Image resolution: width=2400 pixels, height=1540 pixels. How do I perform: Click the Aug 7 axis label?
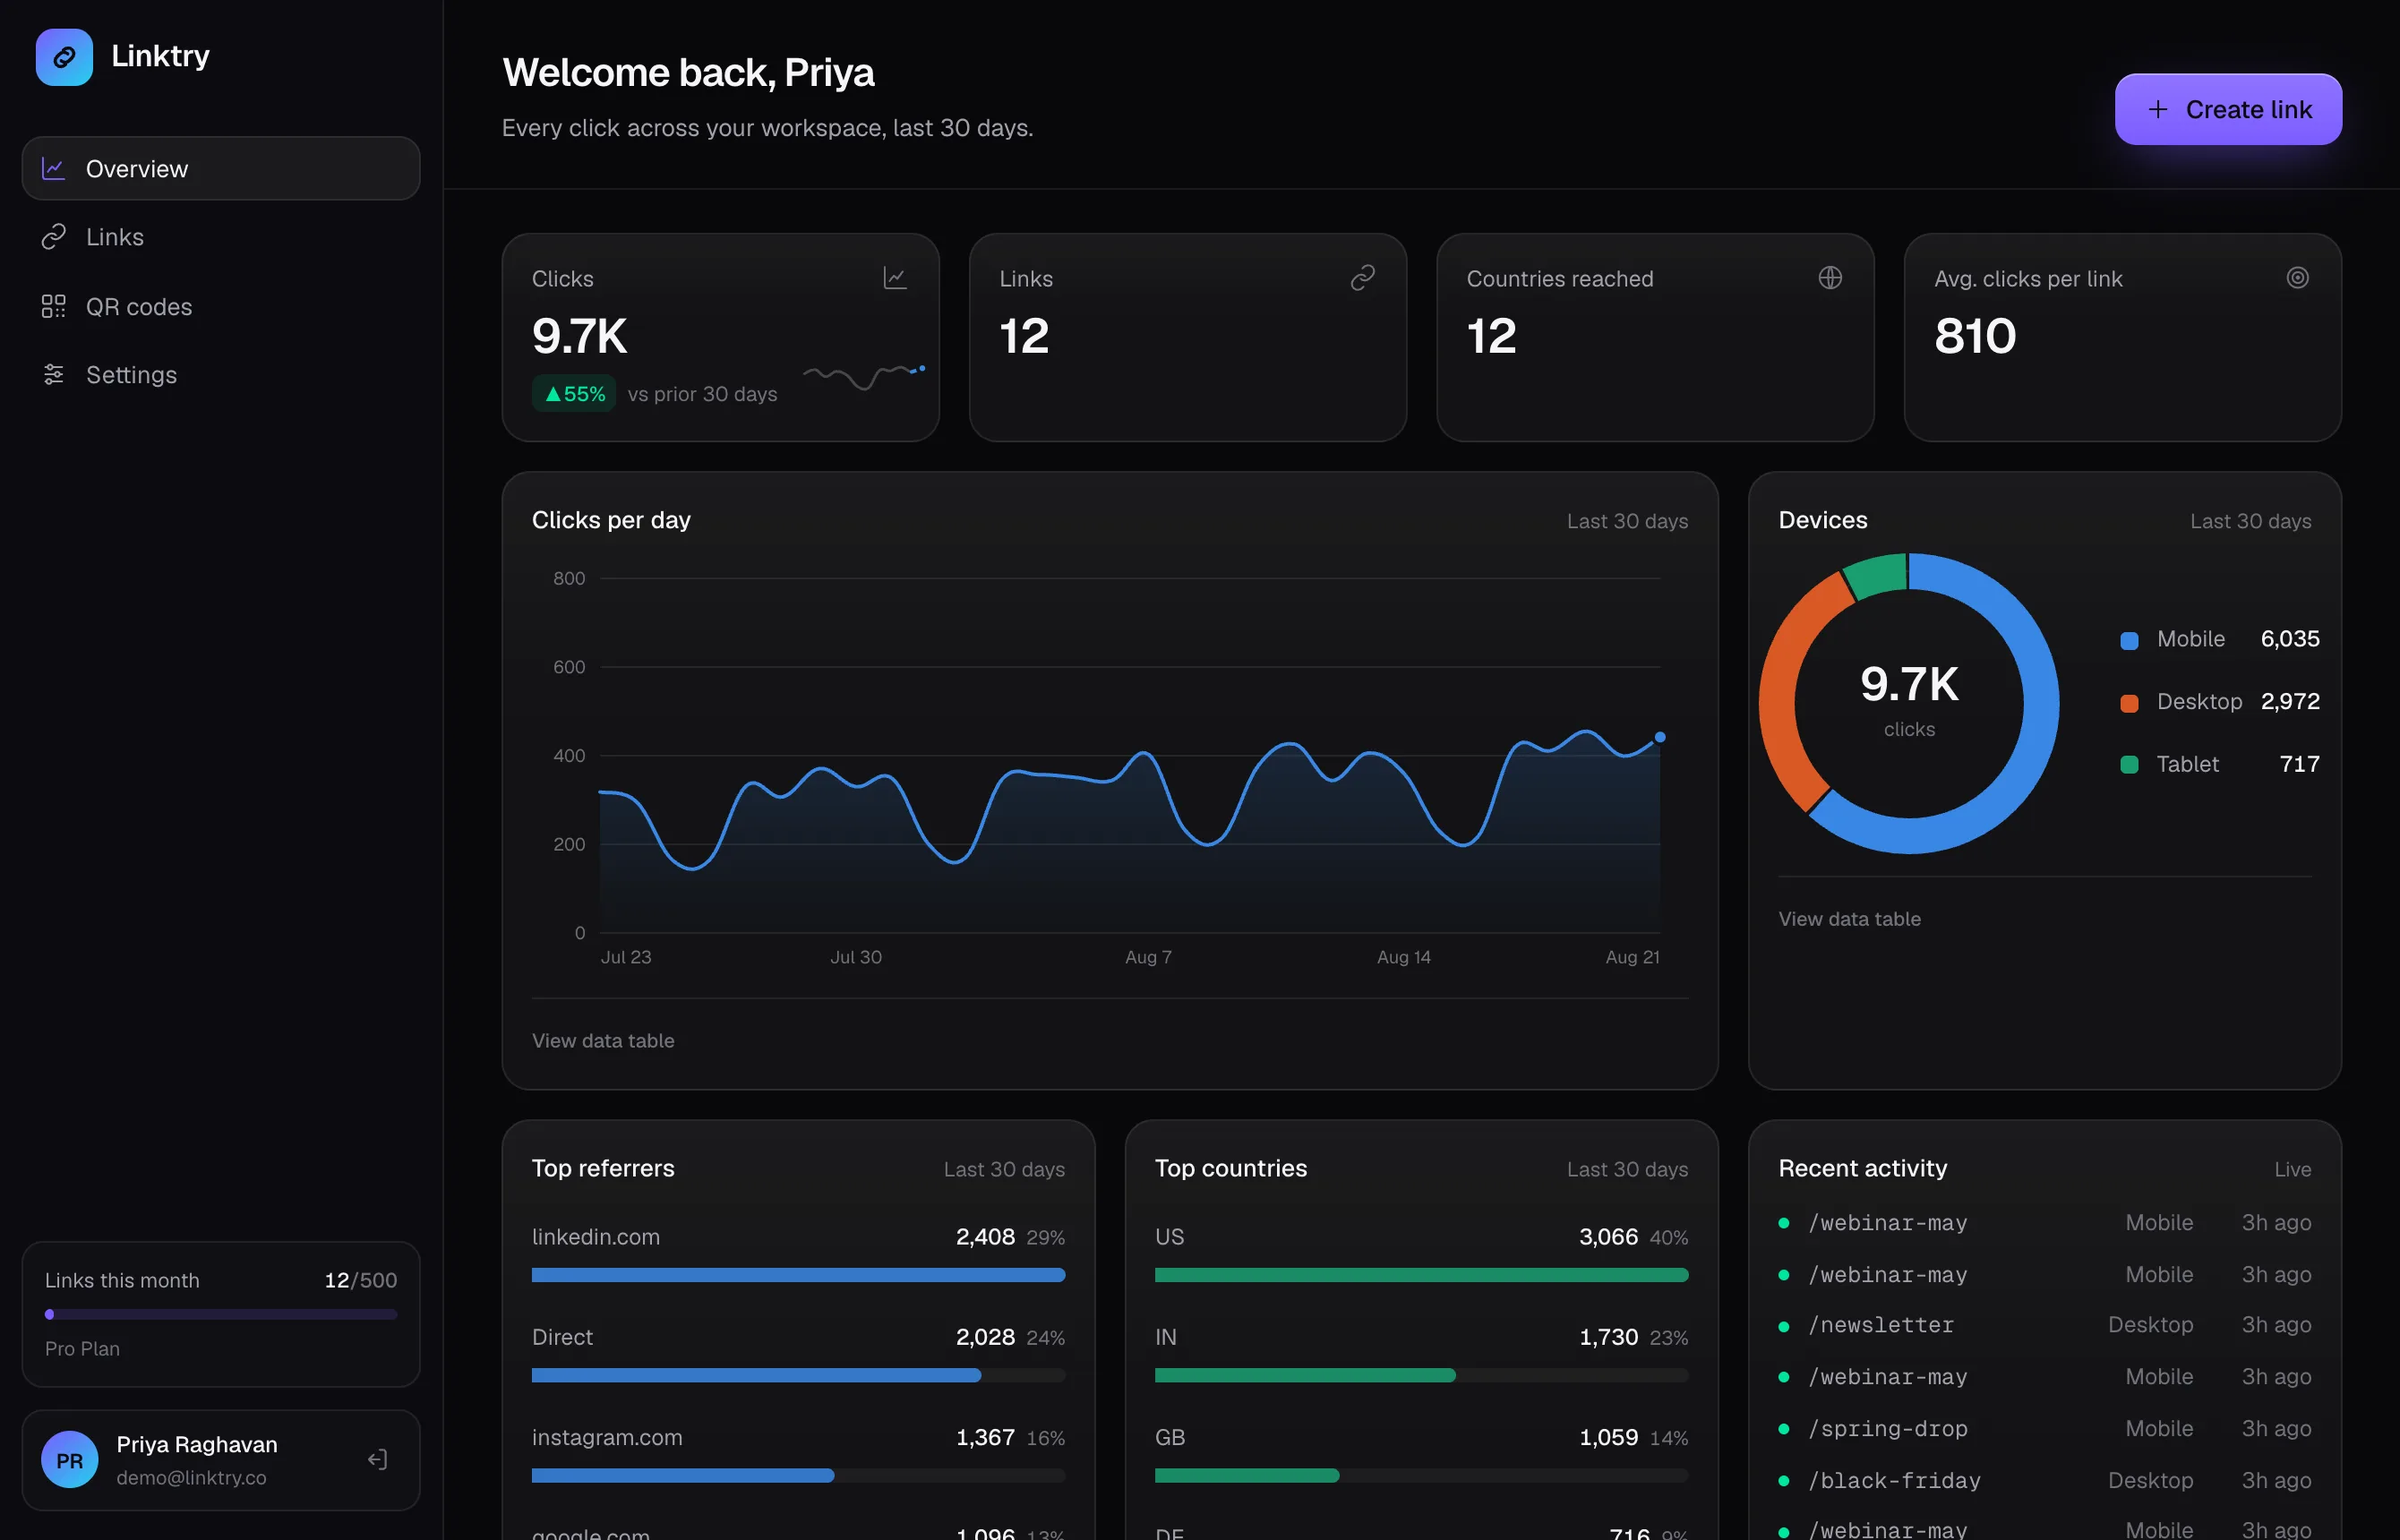1148,957
